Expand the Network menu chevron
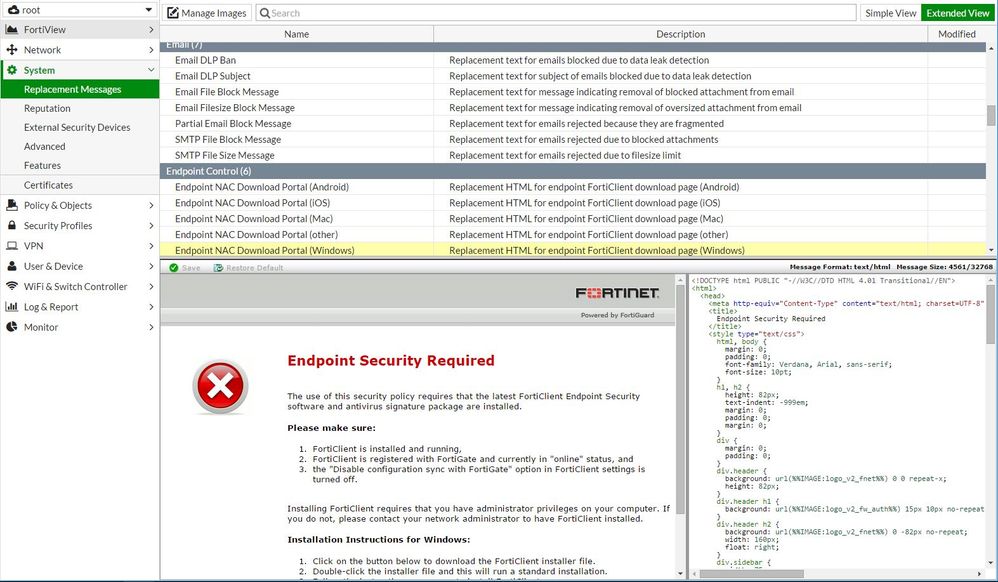This screenshot has height=582, width=998. (151, 50)
